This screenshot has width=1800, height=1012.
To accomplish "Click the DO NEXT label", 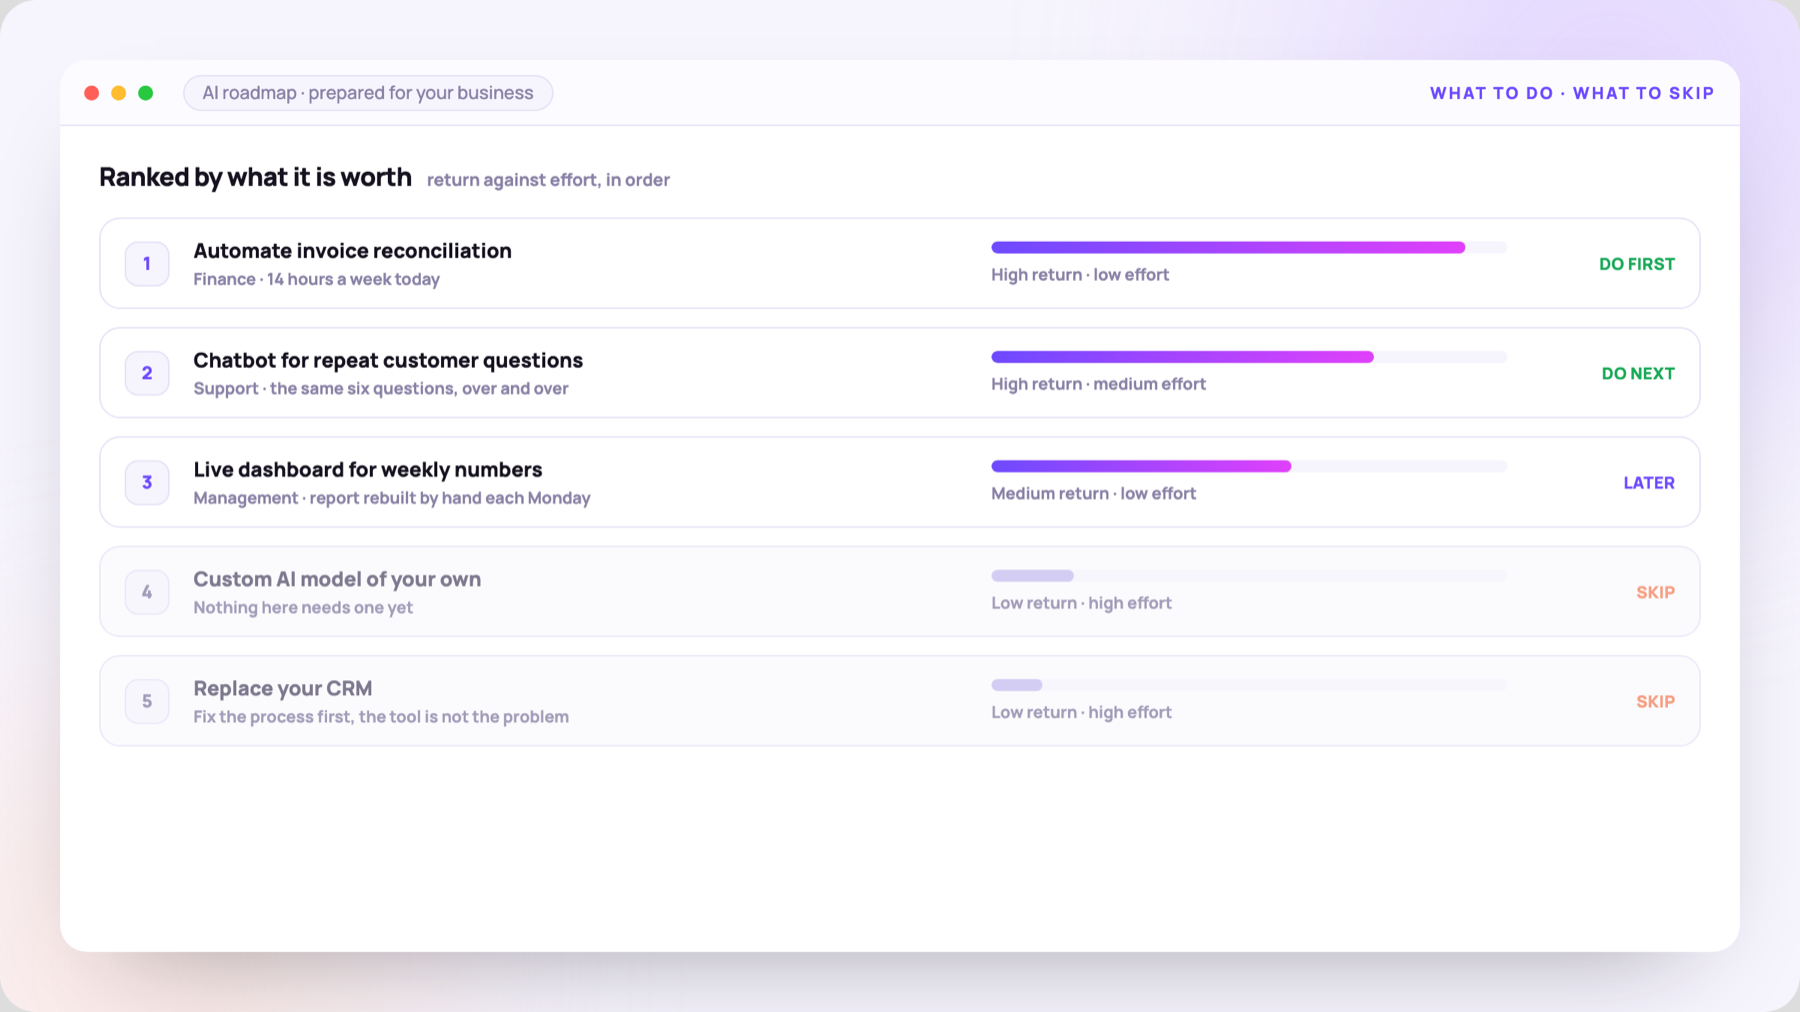I will pyautogui.click(x=1638, y=373).
